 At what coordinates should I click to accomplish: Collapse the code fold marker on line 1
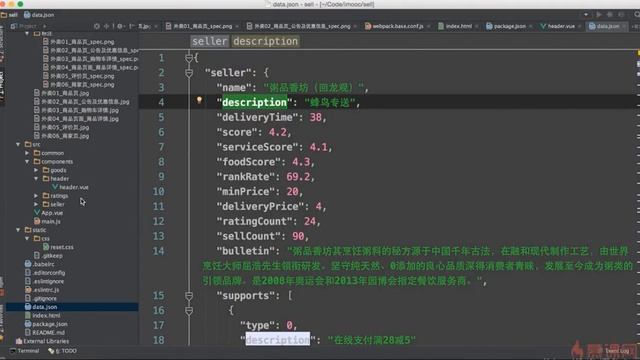click(x=189, y=58)
